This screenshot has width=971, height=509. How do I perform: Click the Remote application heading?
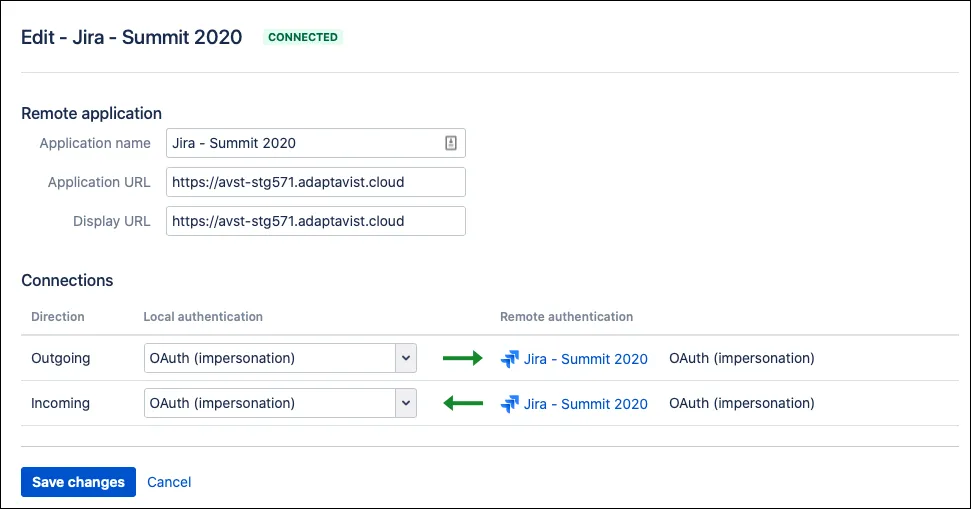[x=92, y=113]
